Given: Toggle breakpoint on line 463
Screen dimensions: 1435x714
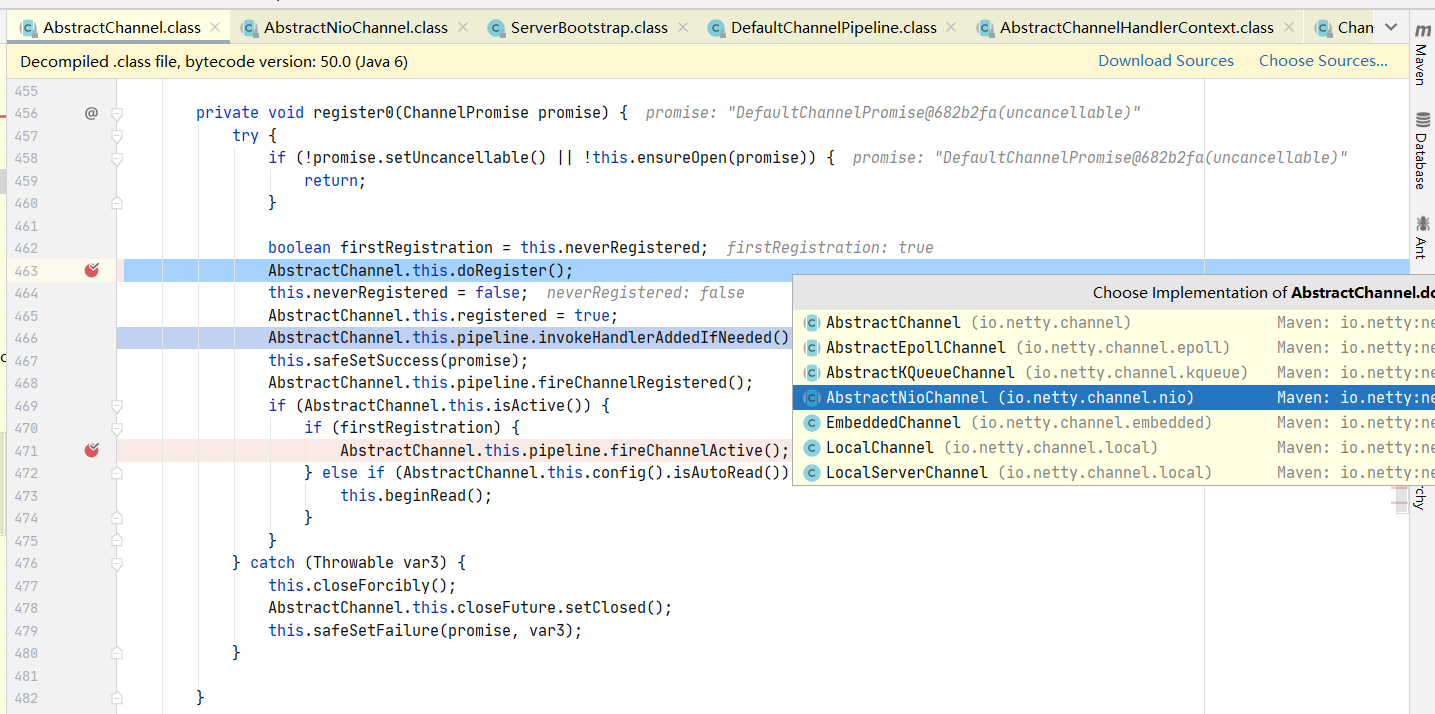Looking at the screenshot, I should [x=92, y=270].
